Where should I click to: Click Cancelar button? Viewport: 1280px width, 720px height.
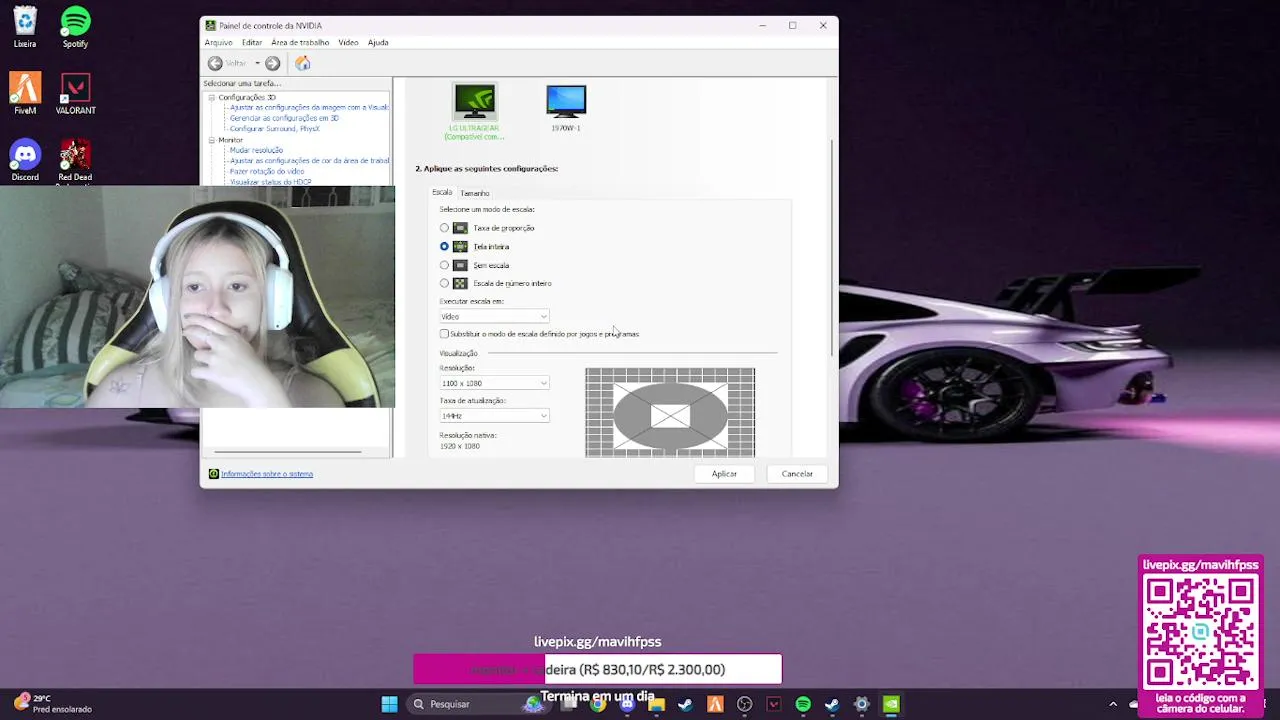(x=797, y=474)
